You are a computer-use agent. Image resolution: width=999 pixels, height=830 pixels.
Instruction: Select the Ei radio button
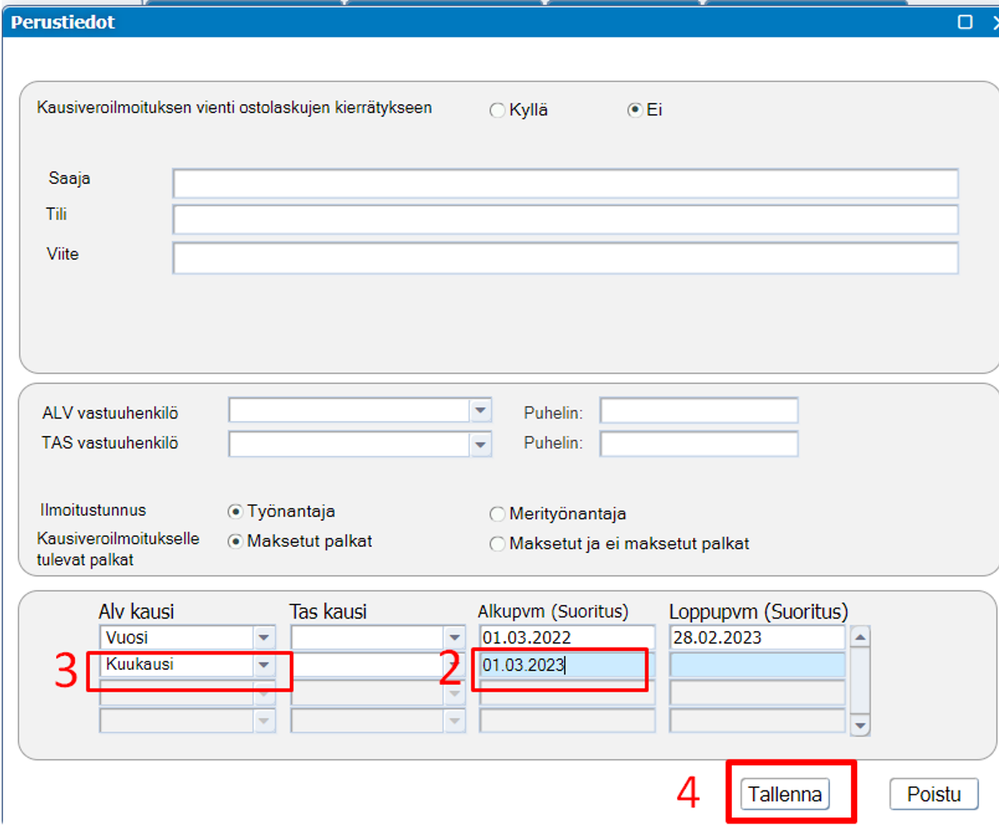coord(634,110)
